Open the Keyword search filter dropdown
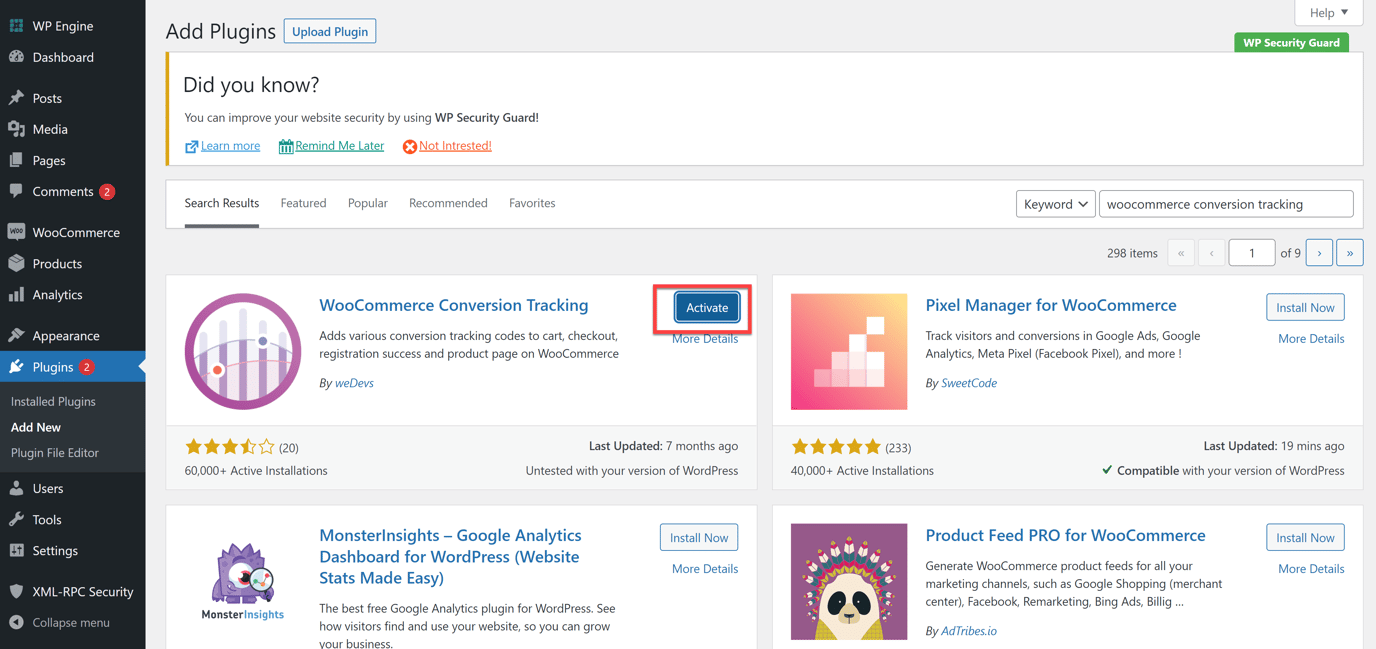 pos(1055,203)
